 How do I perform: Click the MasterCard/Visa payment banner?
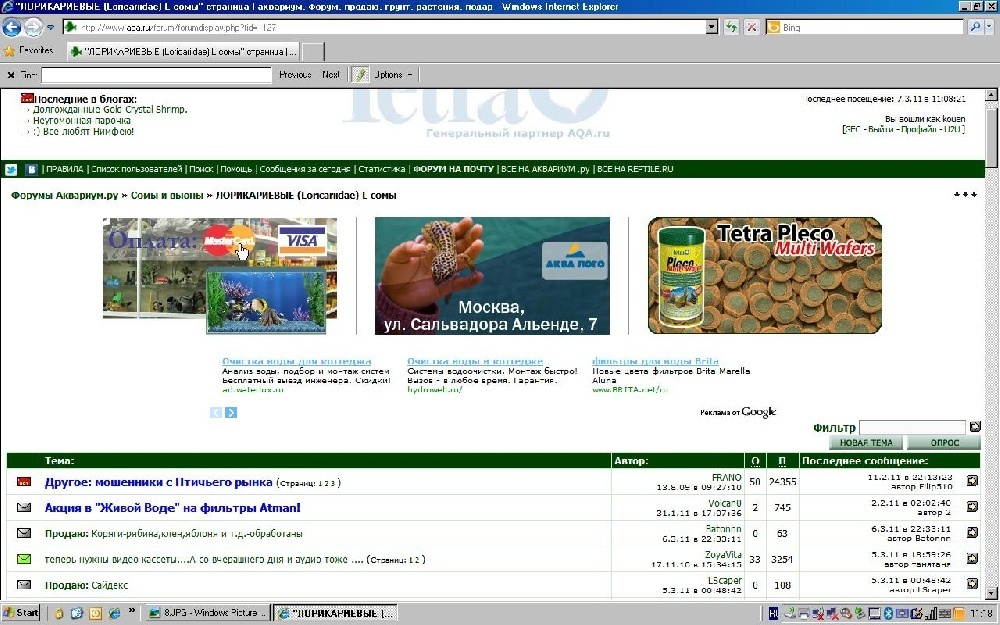click(x=220, y=276)
